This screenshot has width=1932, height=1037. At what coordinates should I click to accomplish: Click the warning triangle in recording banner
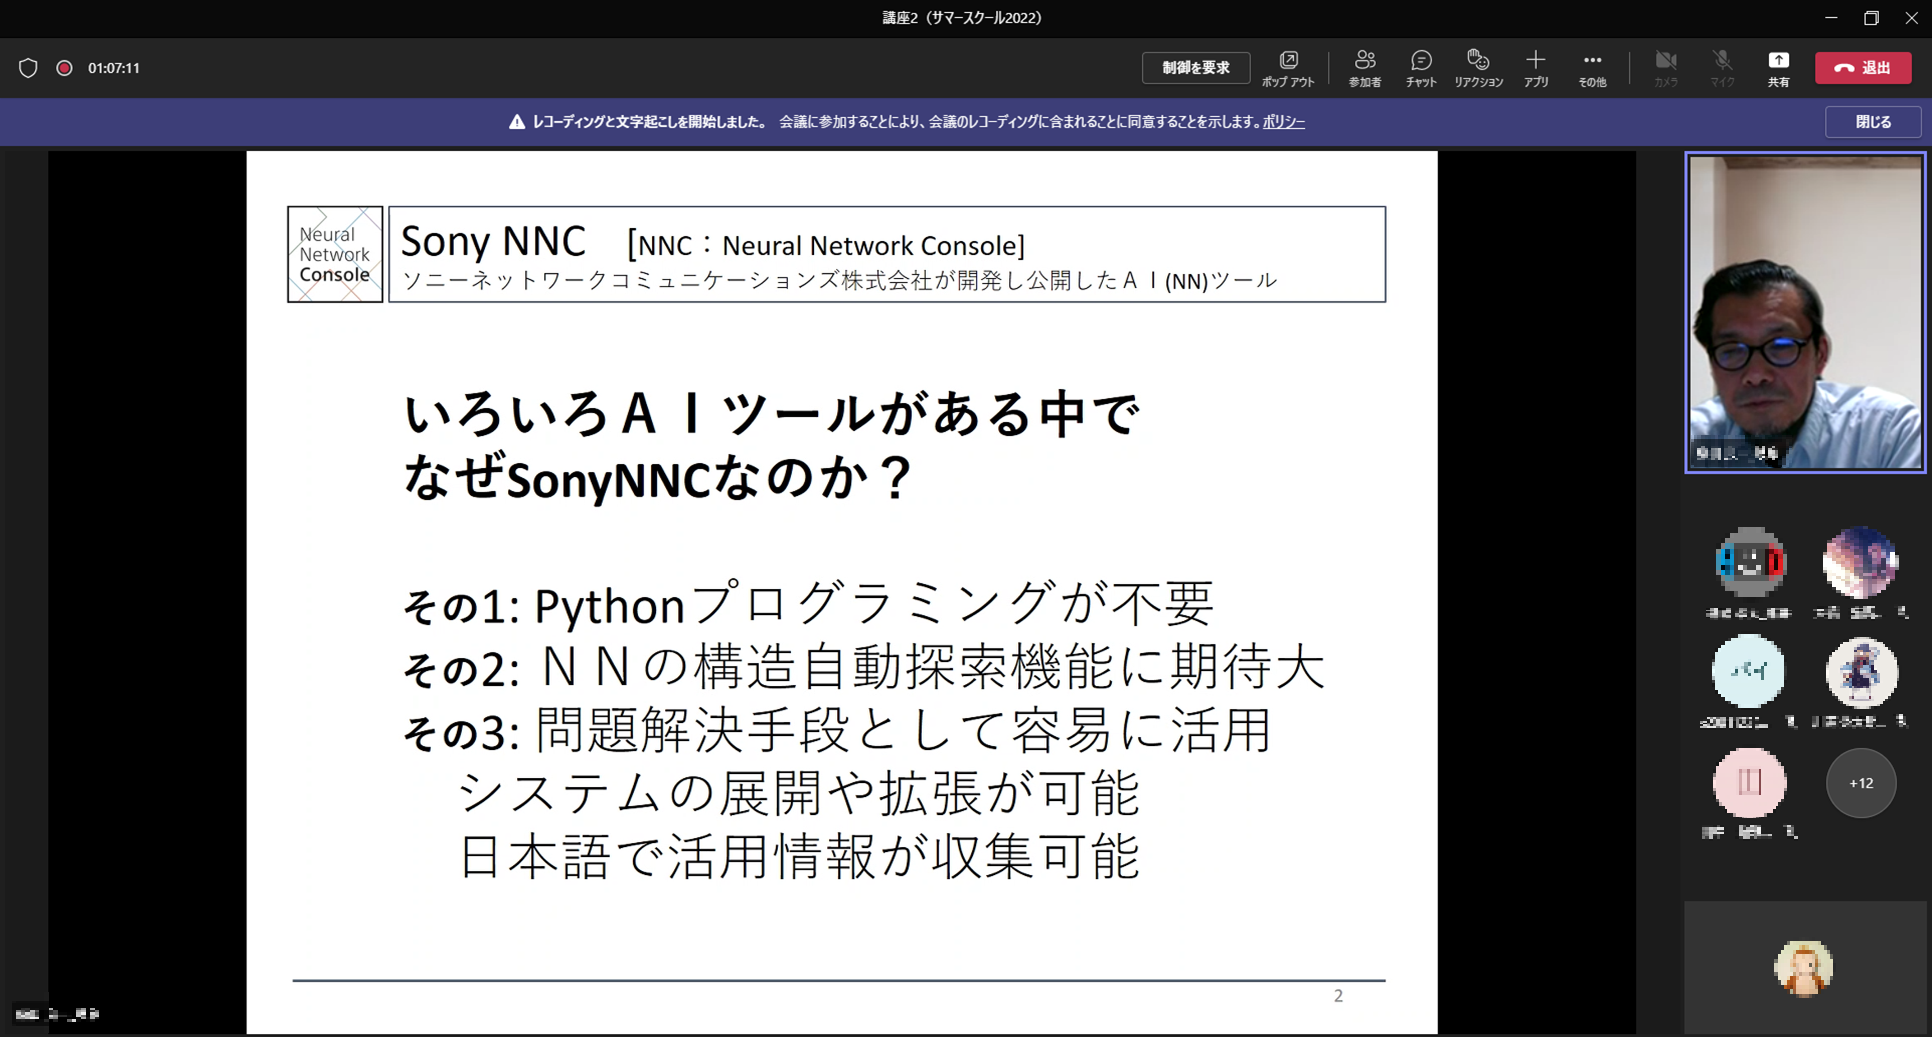pos(516,122)
